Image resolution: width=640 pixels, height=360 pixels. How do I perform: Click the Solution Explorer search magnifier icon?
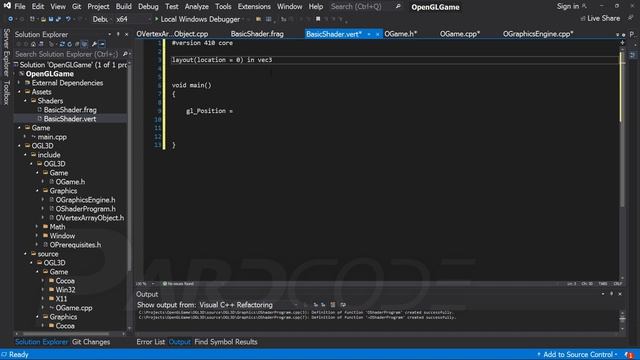click(125, 54)
